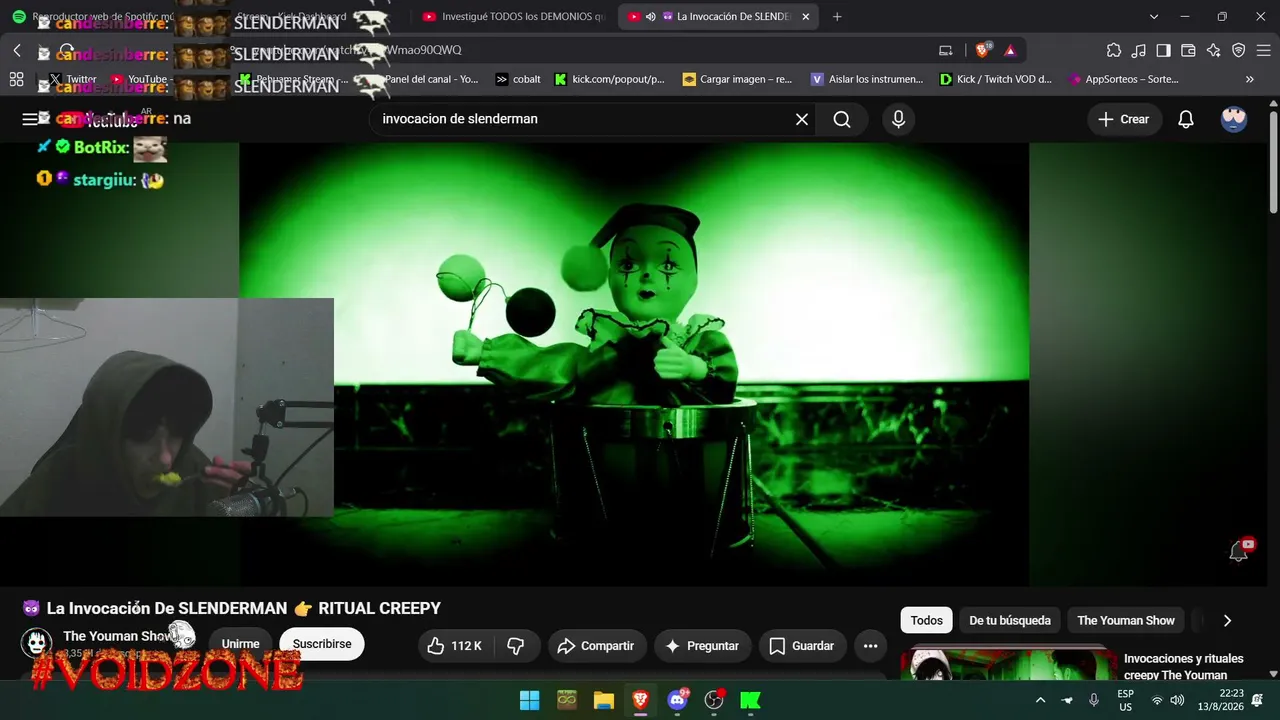Open the cobalt bookmark
1280x720 pixels.
click(518, 79)
